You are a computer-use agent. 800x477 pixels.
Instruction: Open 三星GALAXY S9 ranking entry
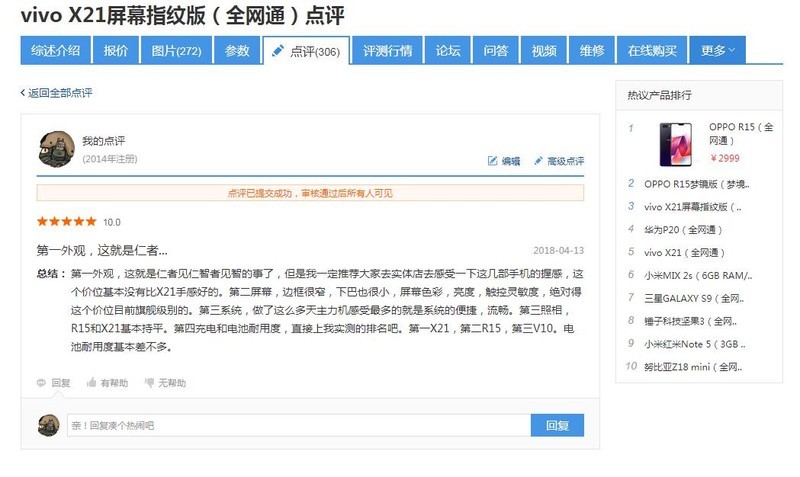pyautogui.click(x=694, y=298)
